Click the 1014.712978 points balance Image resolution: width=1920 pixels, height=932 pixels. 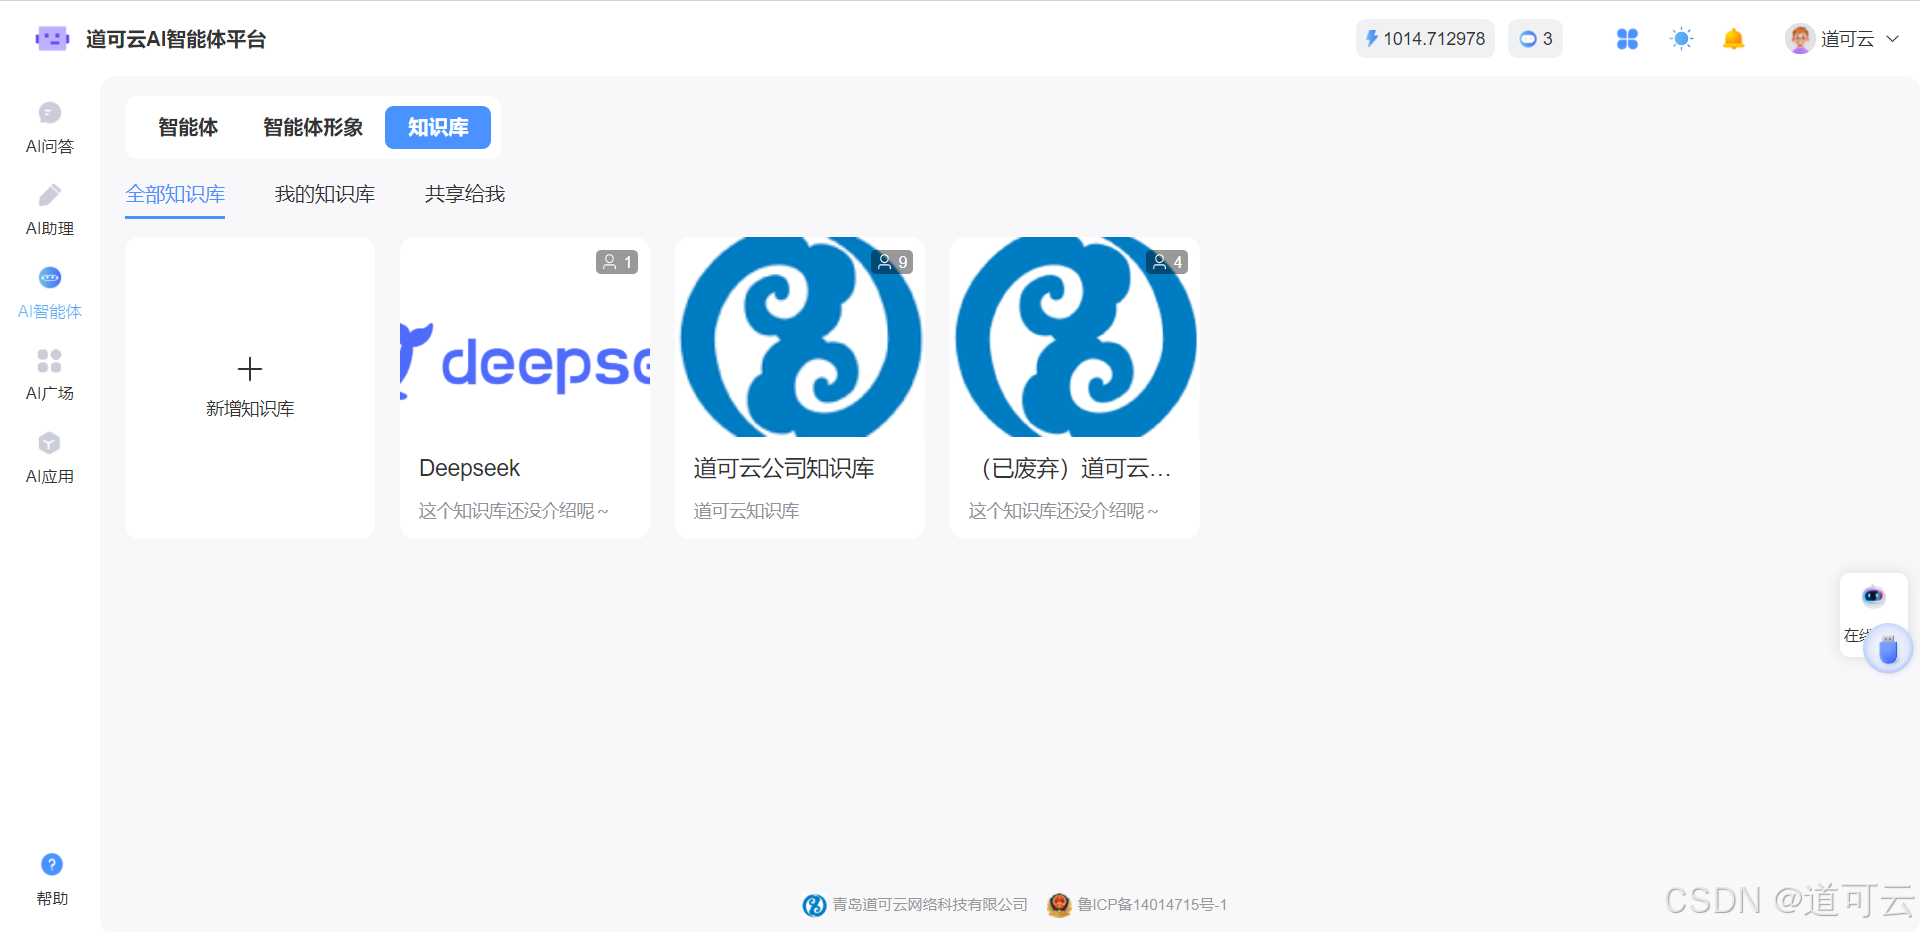pyautogui.click(x=1425, y=39)
